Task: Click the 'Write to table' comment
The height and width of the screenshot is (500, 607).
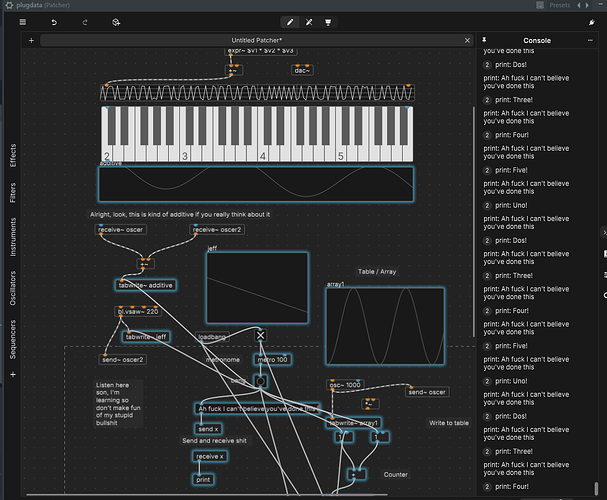Action: pyautogui.click(x=449, y=423)
